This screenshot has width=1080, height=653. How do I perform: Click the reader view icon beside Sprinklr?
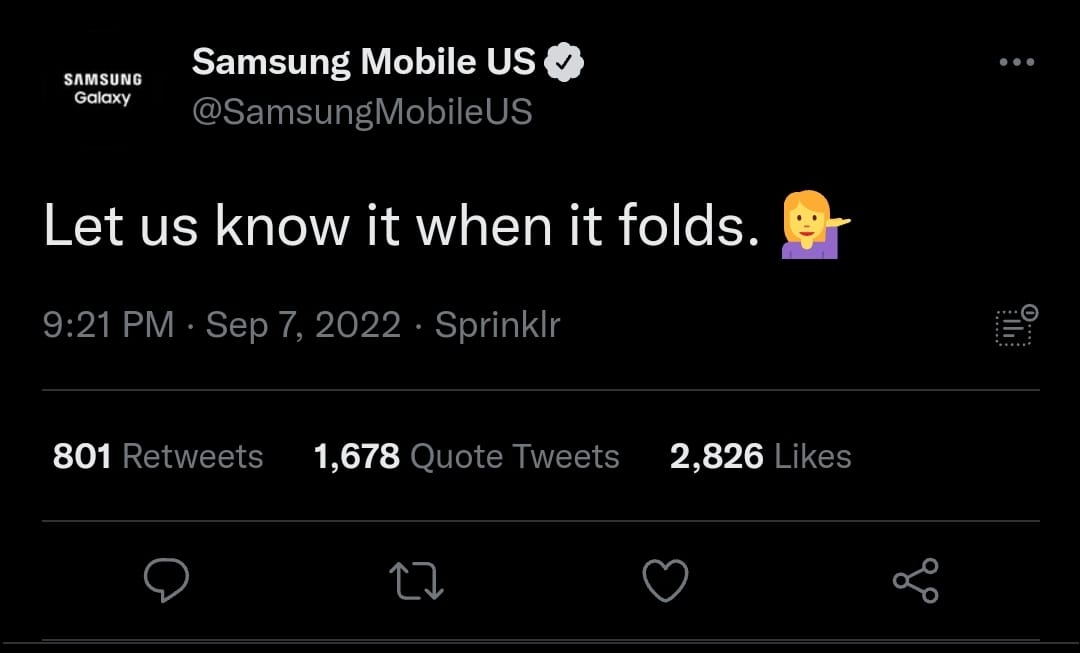tap(1016, 325)
